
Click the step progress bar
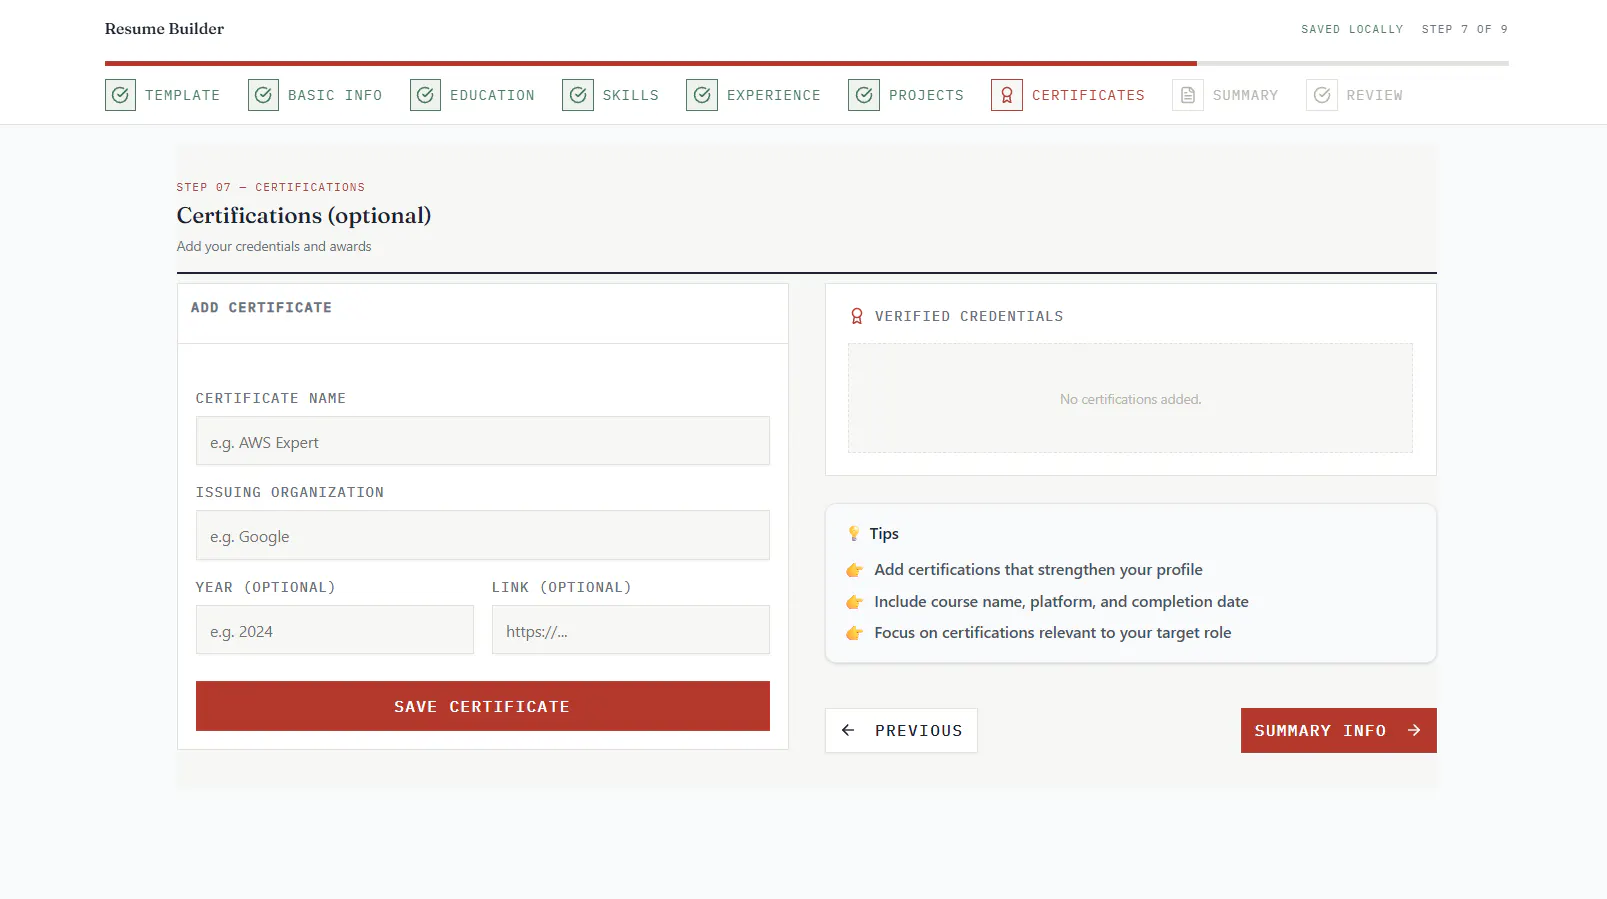tap(807, 63)
